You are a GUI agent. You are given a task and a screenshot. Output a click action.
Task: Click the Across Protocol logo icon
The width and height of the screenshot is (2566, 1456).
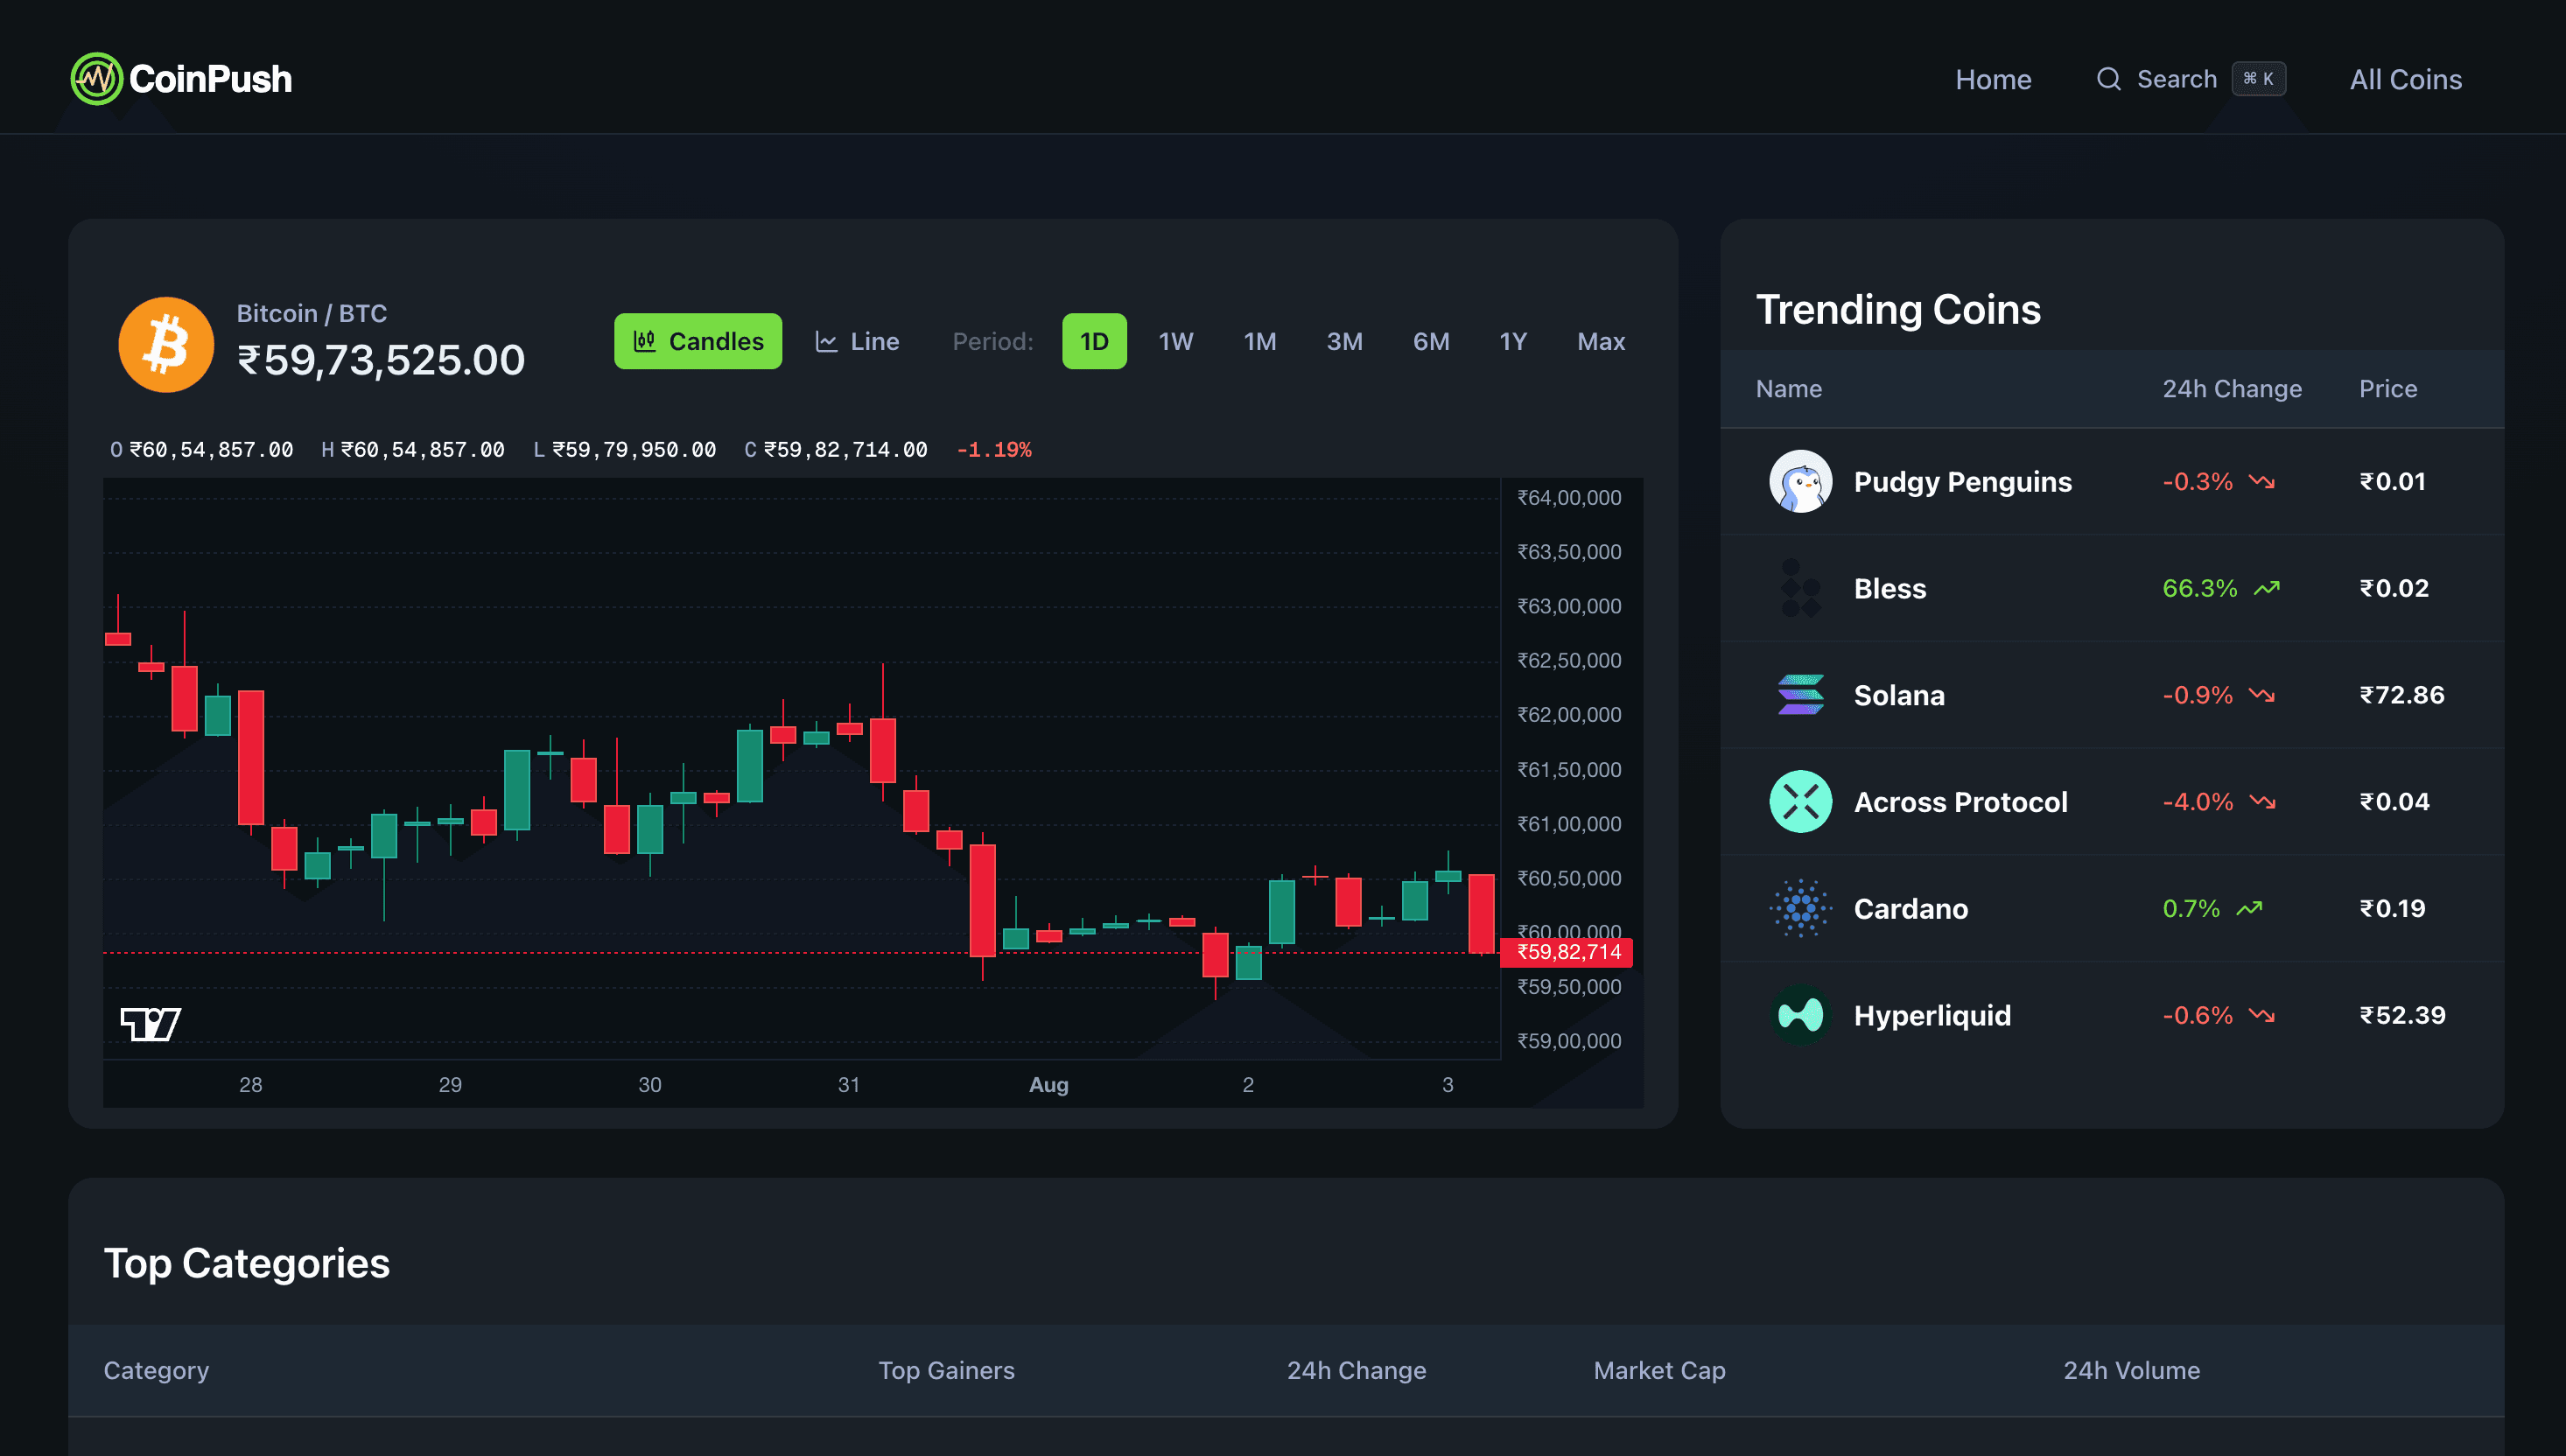click(1800, 801)
